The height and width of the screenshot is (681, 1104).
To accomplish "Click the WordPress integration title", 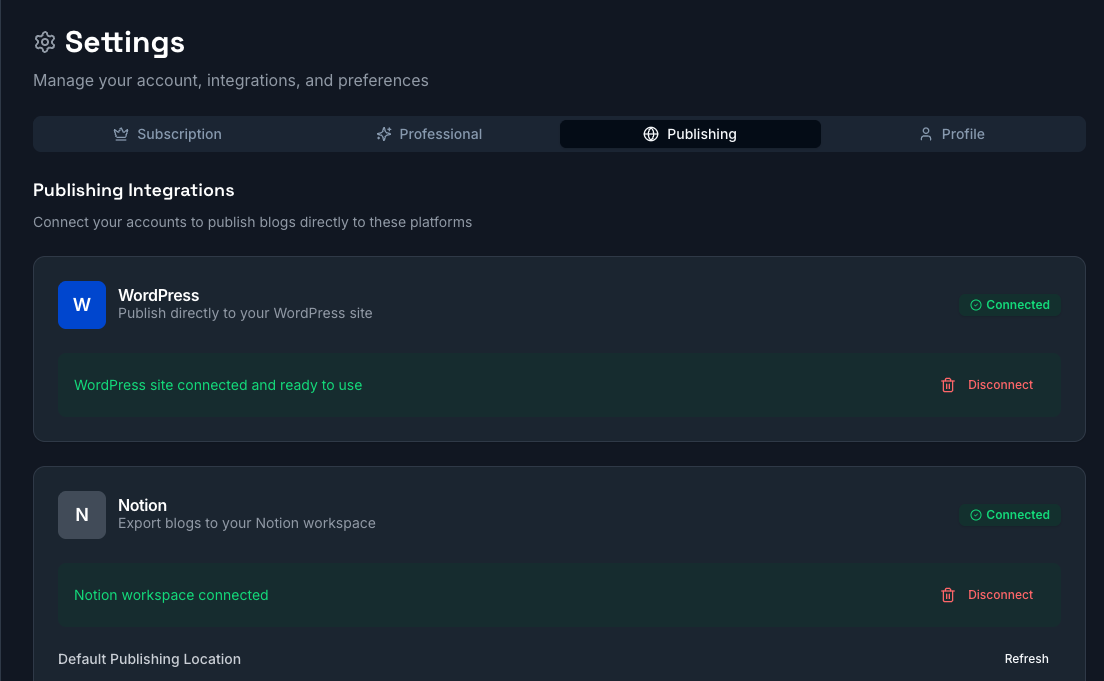I will (159, 295).
